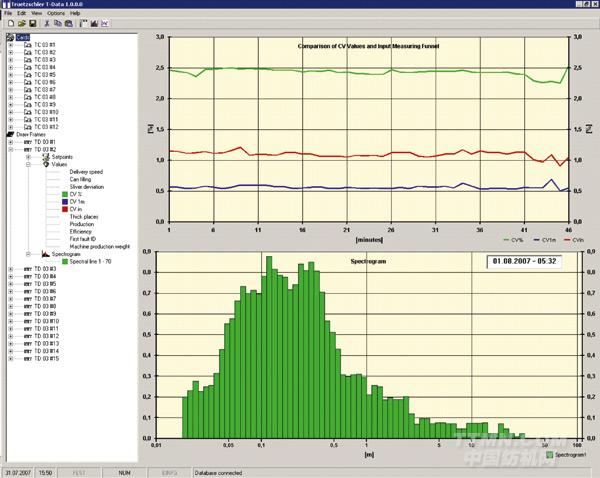The image size is (600, 478).
Task: Open the Options menu
Action: 55,13
